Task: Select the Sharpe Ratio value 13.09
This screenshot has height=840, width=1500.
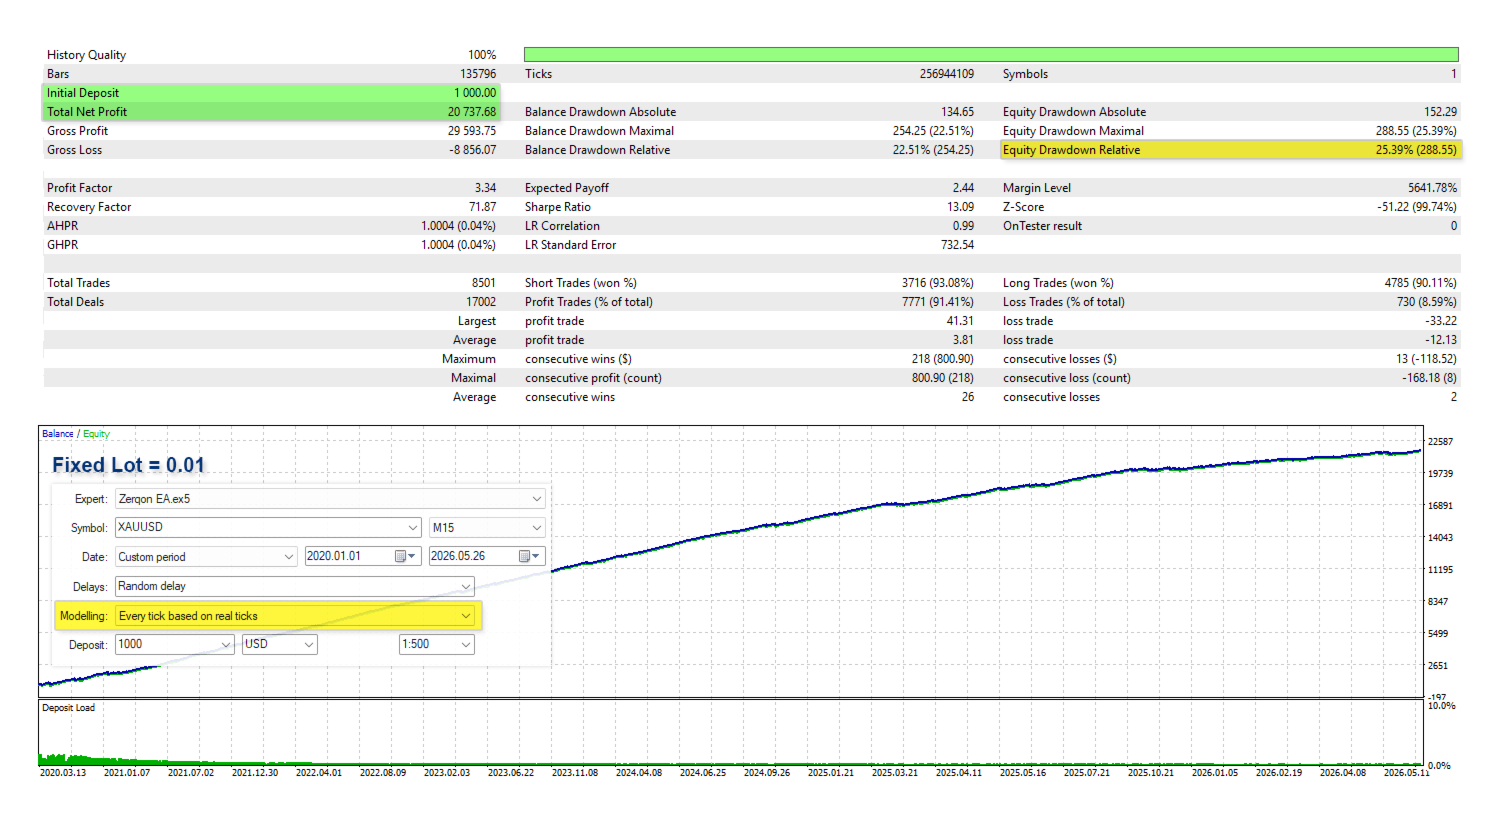Action: [961, 207]
